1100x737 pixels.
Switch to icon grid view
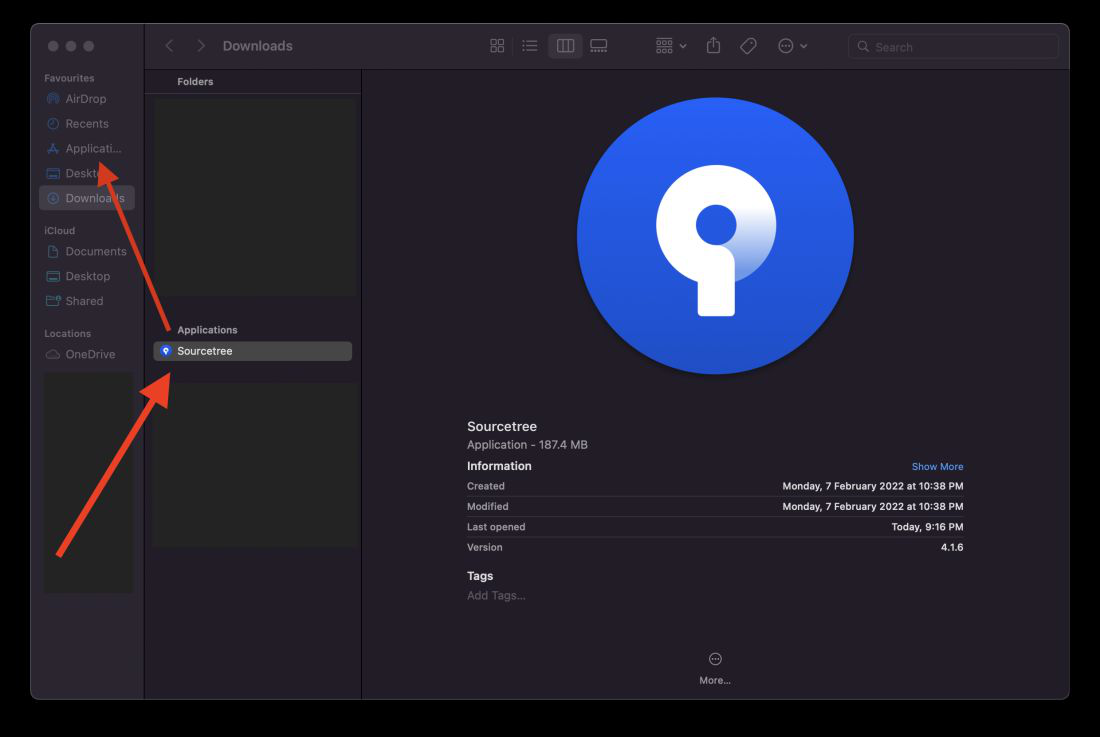point(497,46)
